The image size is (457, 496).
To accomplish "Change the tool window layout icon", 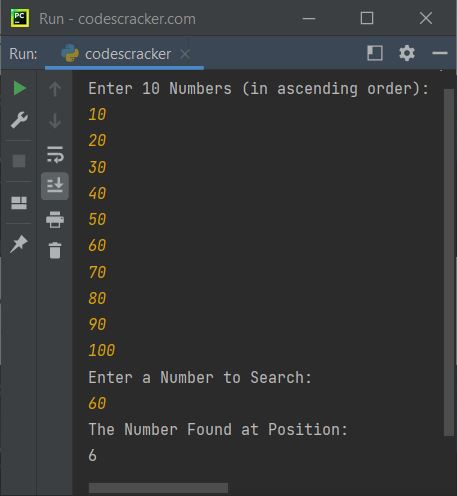I will pos(375,53).
